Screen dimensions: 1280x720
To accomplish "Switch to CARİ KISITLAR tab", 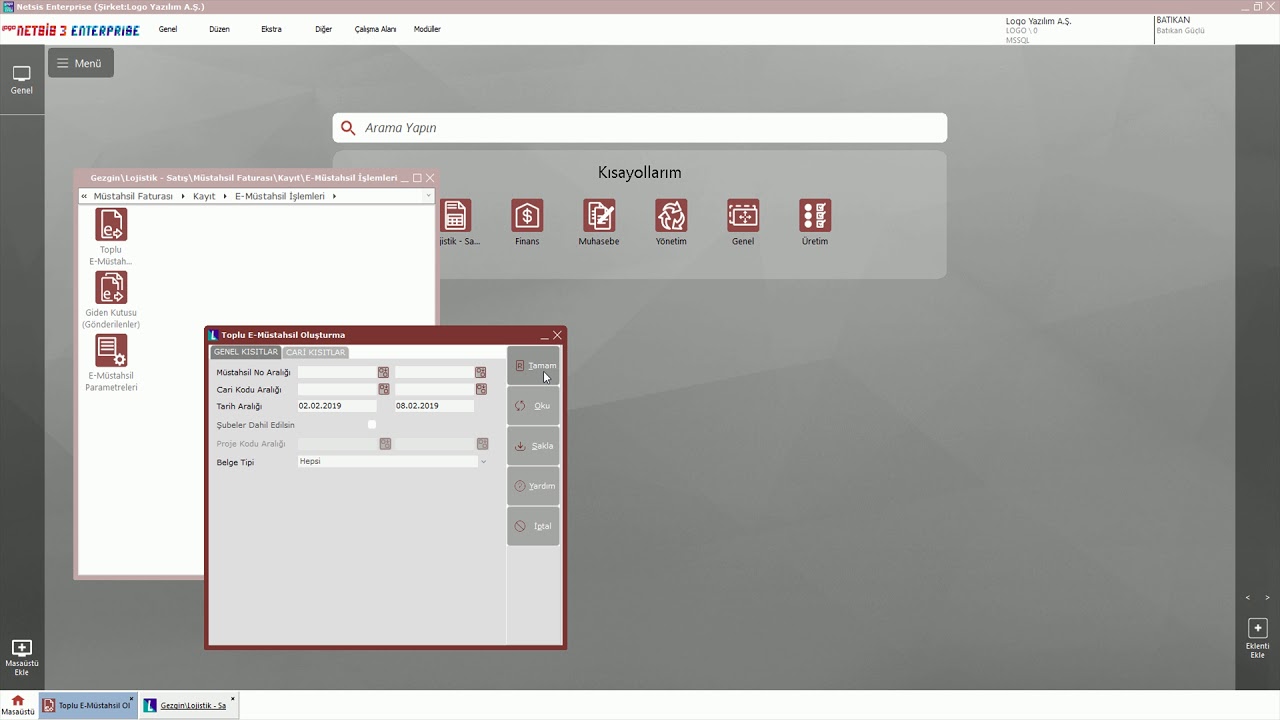I will 315,352.
